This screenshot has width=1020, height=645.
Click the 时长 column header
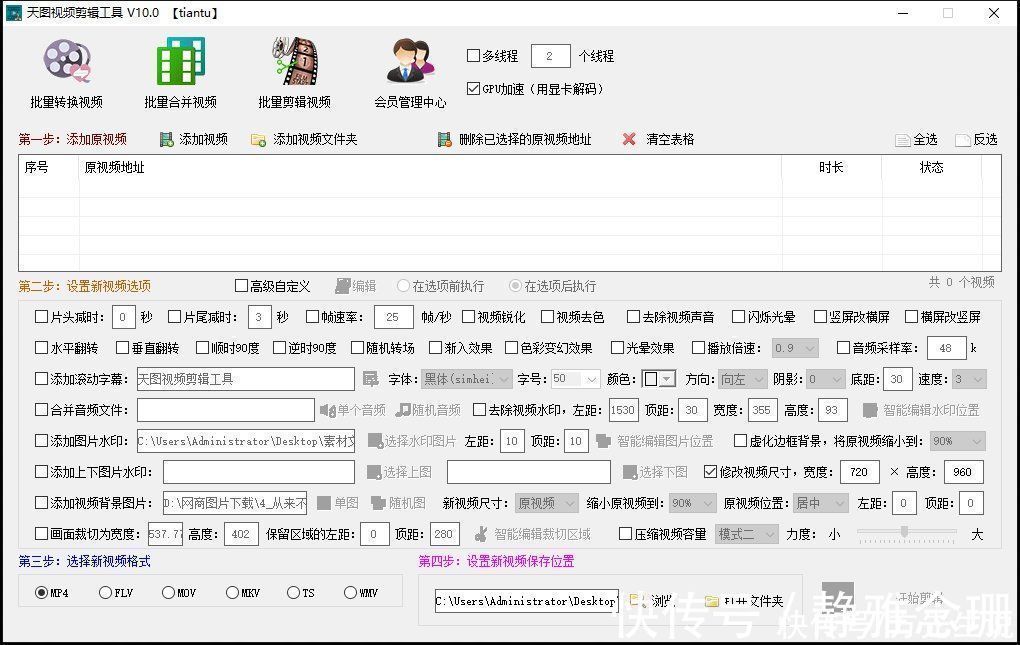coord(831,167)
